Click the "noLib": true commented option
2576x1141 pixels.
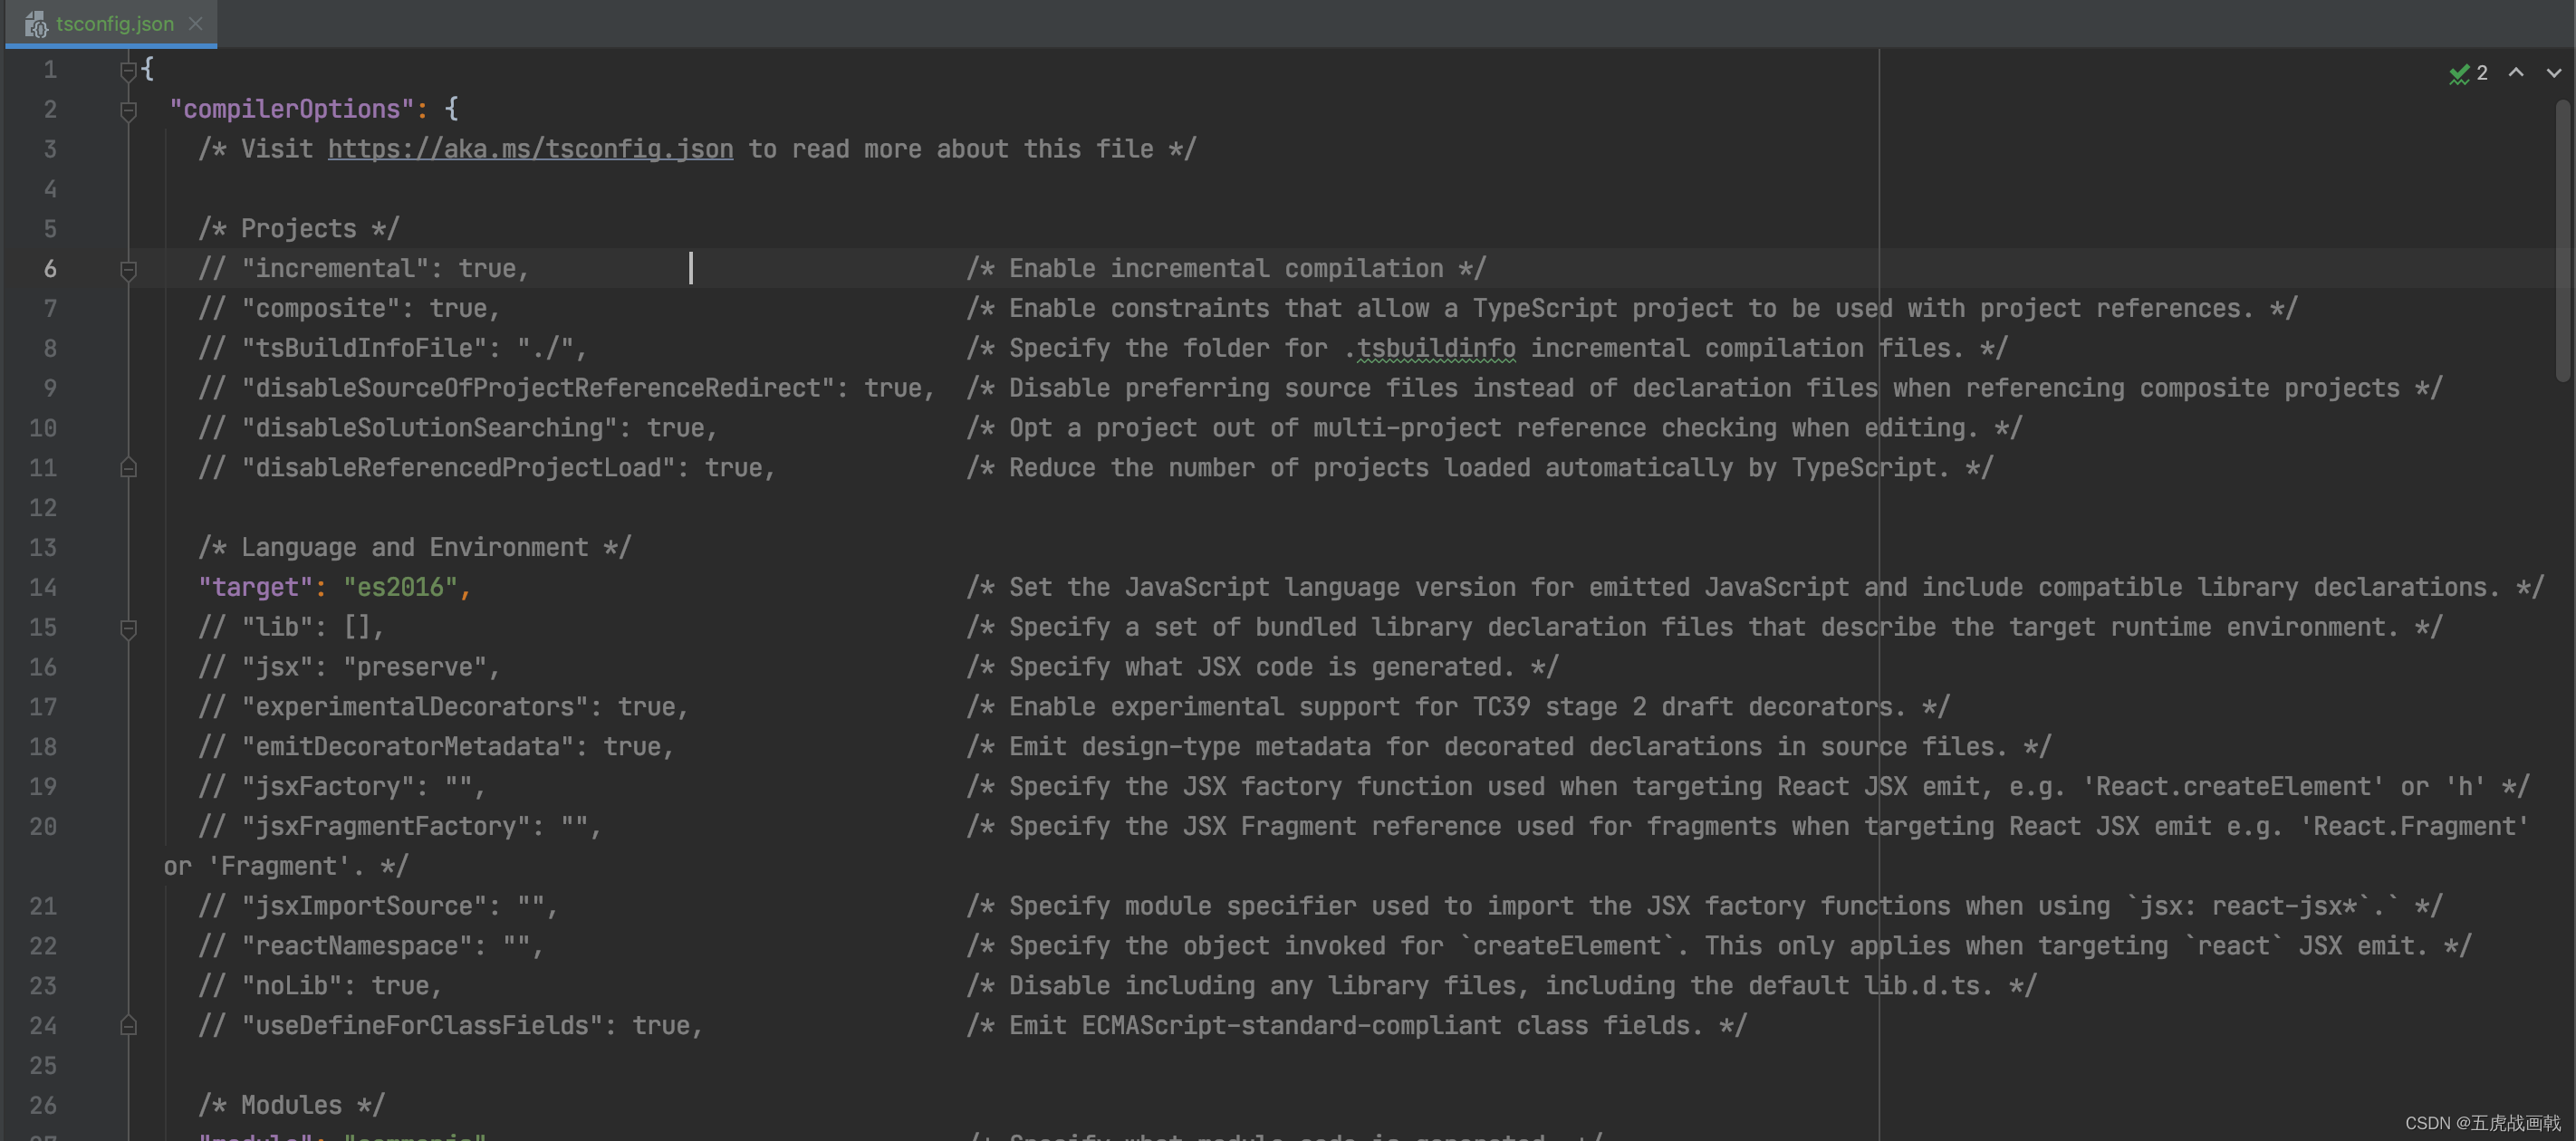(x=320, y=985)
